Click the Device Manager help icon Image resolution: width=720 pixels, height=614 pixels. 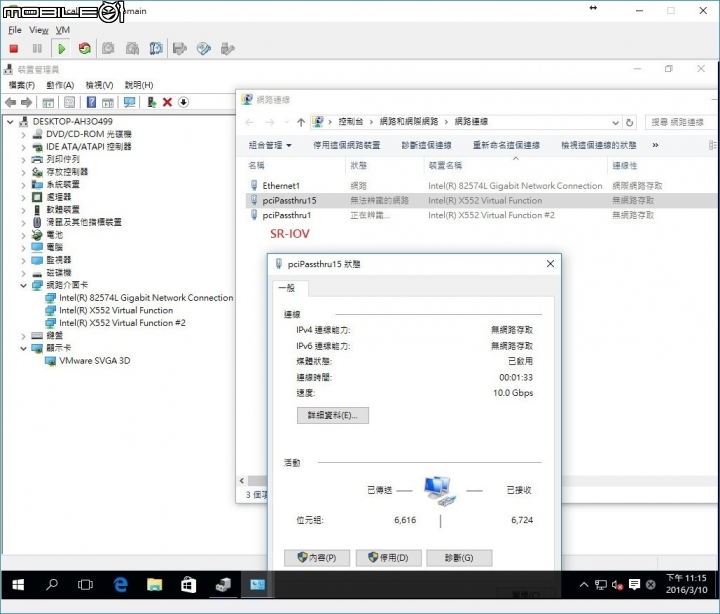pyautogui.click(x=91, y=102)
